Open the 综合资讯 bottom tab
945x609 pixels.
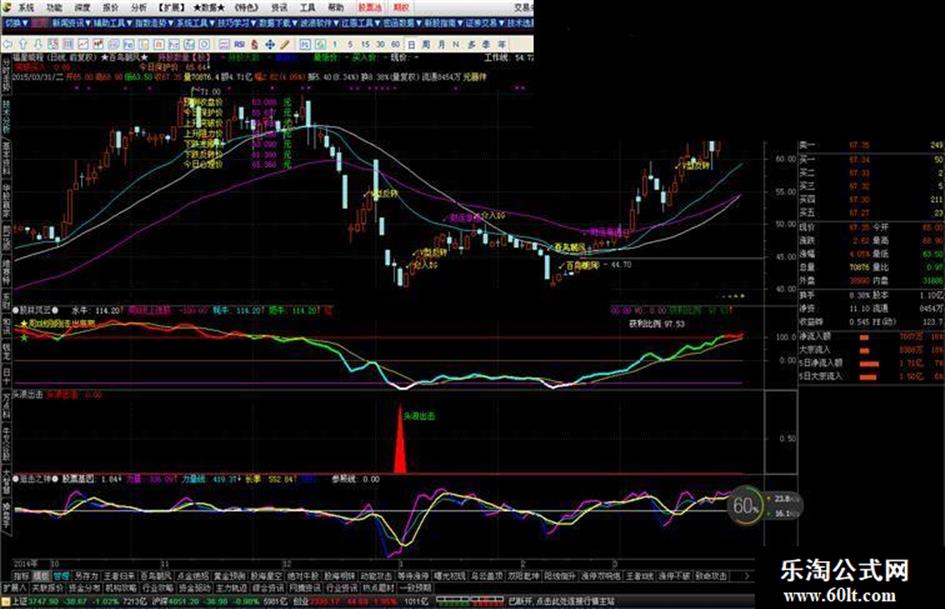tap(268, 587)
